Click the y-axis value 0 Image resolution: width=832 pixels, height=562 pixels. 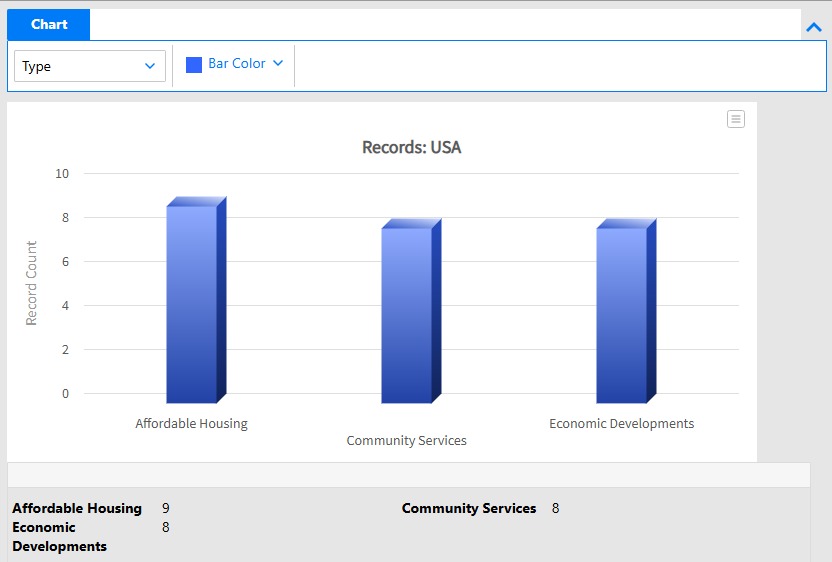(x=65, y=394)
